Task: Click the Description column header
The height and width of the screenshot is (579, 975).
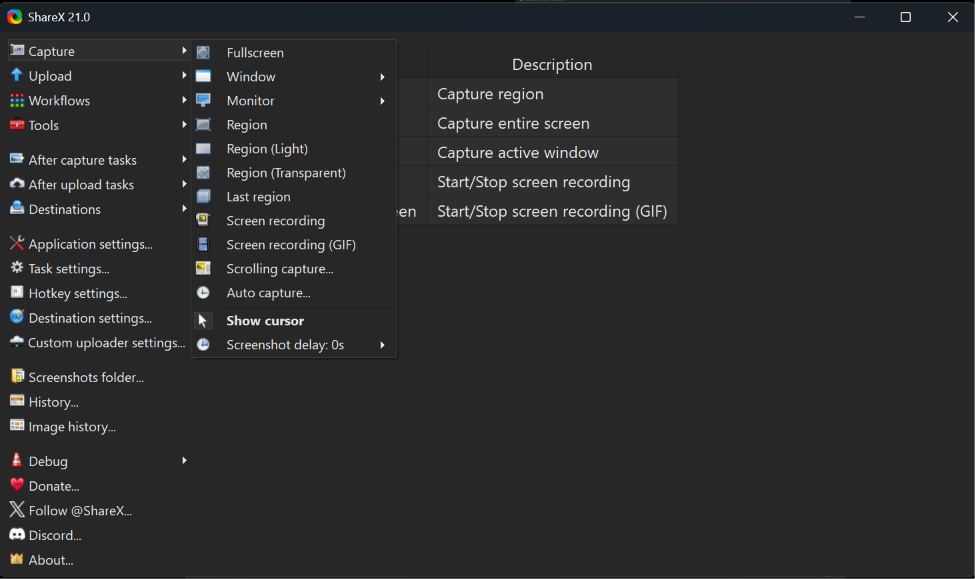Action: 552,64
